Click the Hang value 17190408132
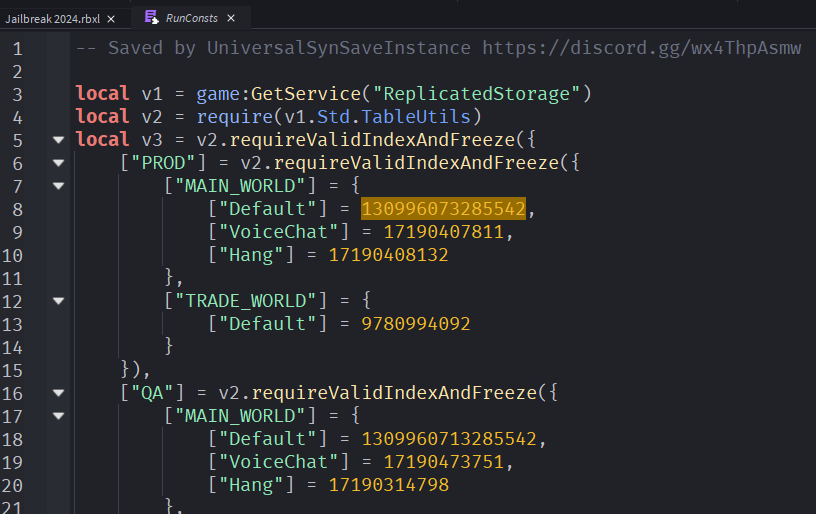Viewport: 816px width, 514px height. click(388, 255)
